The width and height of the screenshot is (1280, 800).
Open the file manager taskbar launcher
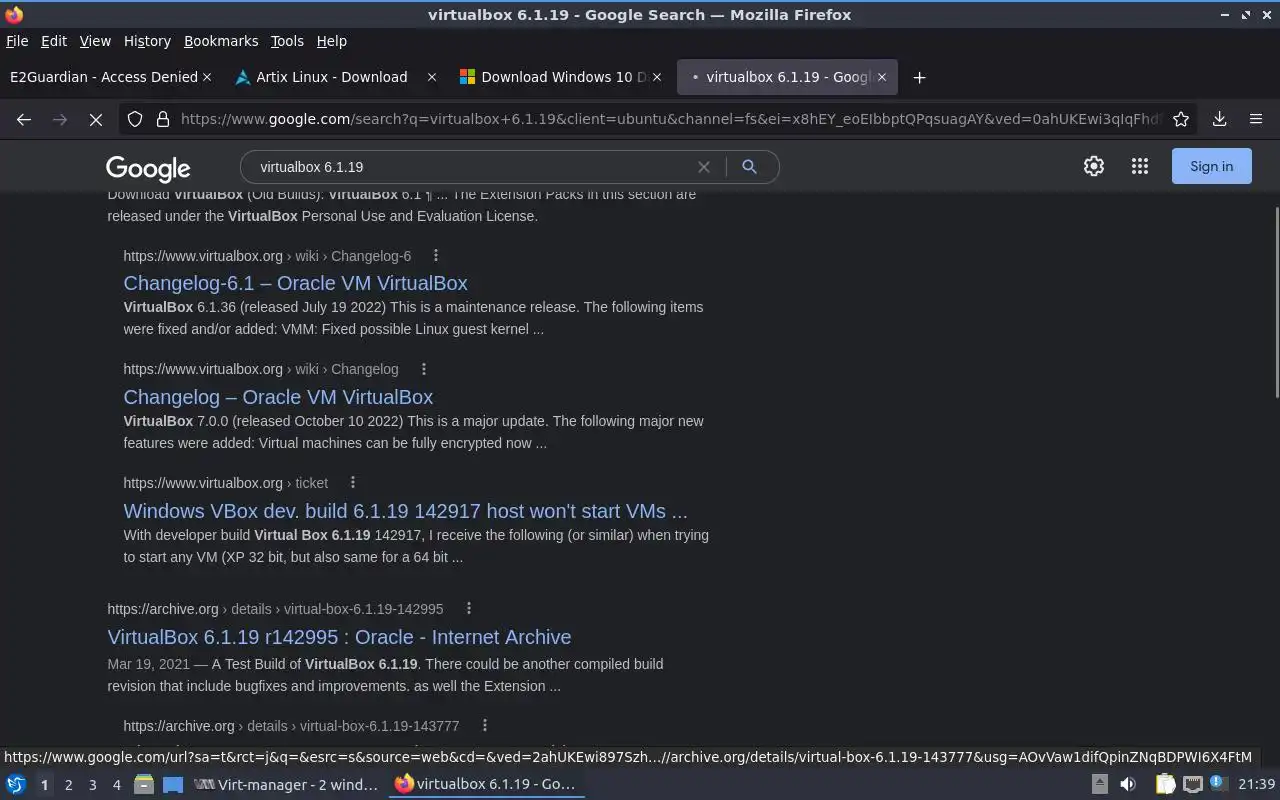(x=144, y=785)
